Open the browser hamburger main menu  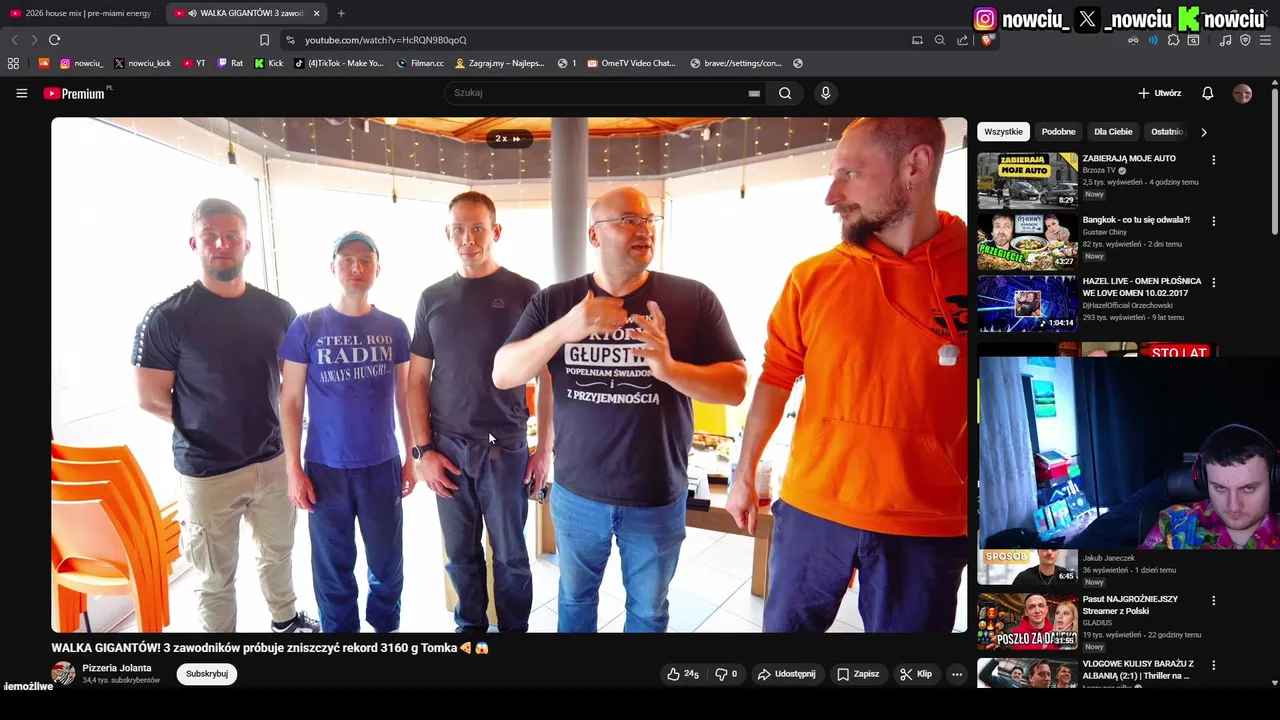(x=1265, y=40)
